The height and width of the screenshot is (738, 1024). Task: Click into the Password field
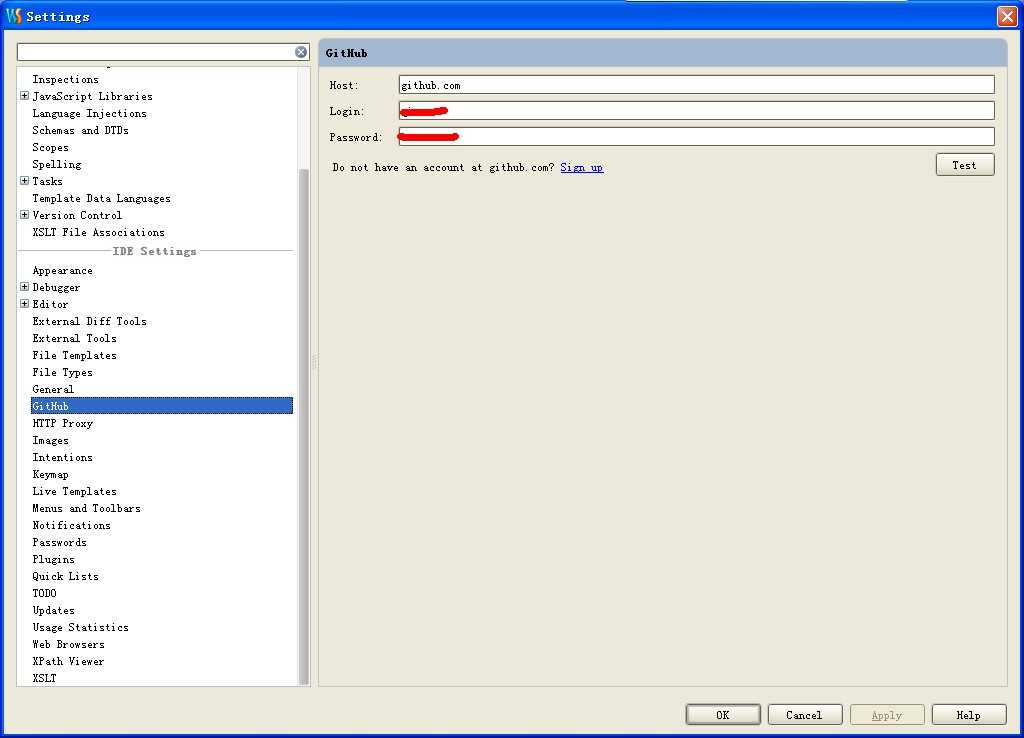[696, 137]
